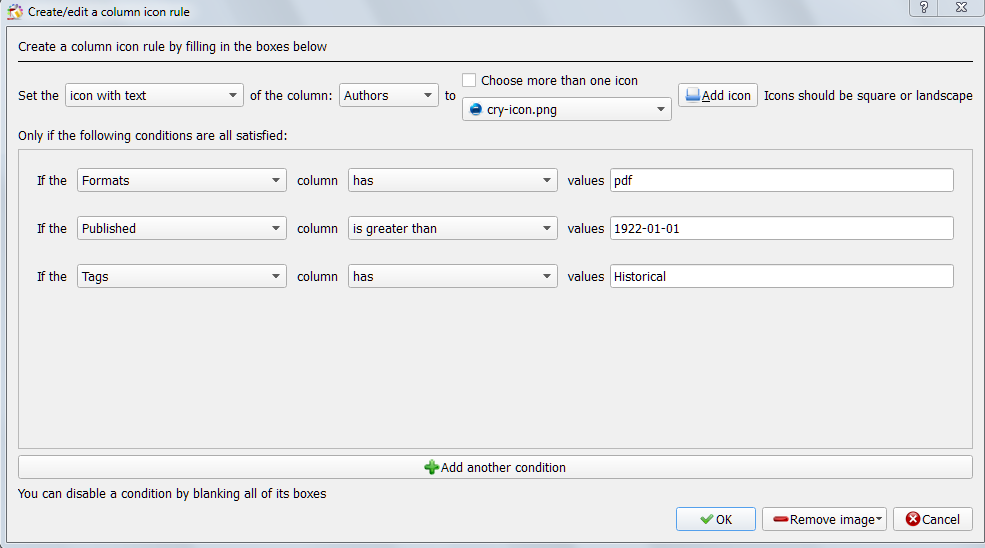Screen dimensions: 985x548
Task: Open the Tags column dropdown
Action: point(182,277)
